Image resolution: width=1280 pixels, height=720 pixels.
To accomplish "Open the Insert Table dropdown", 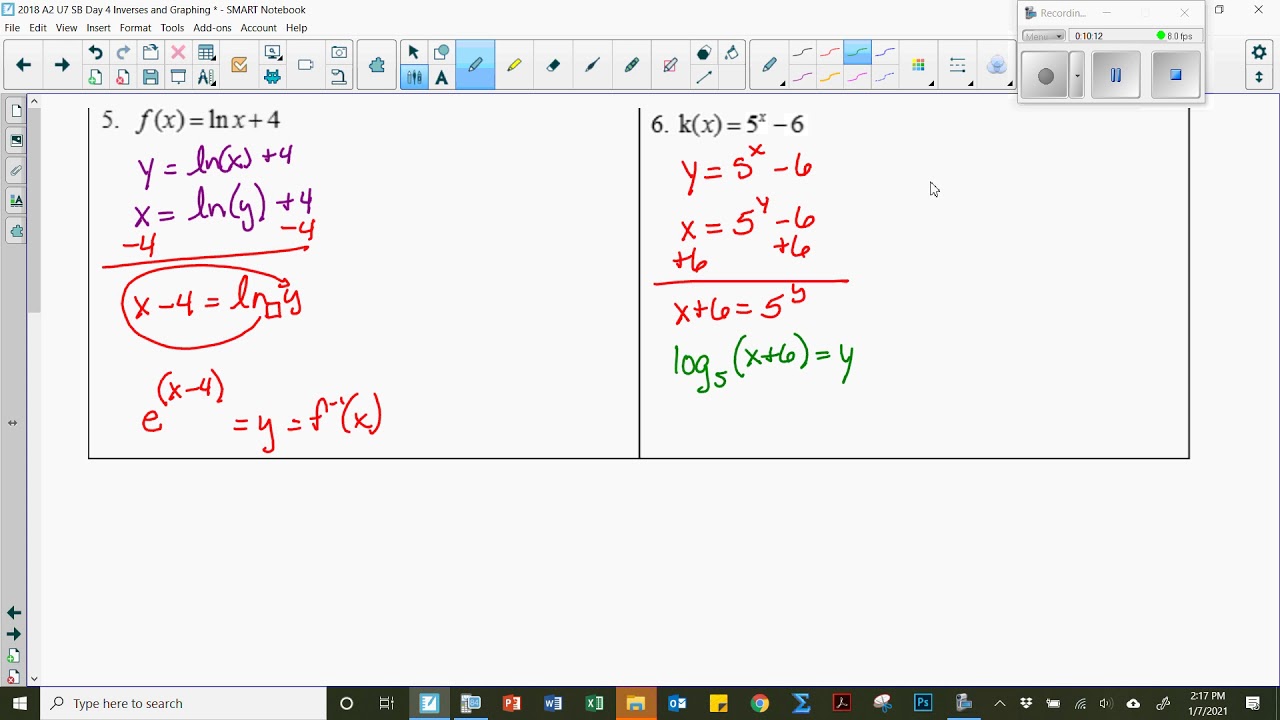I will (206, 53).
